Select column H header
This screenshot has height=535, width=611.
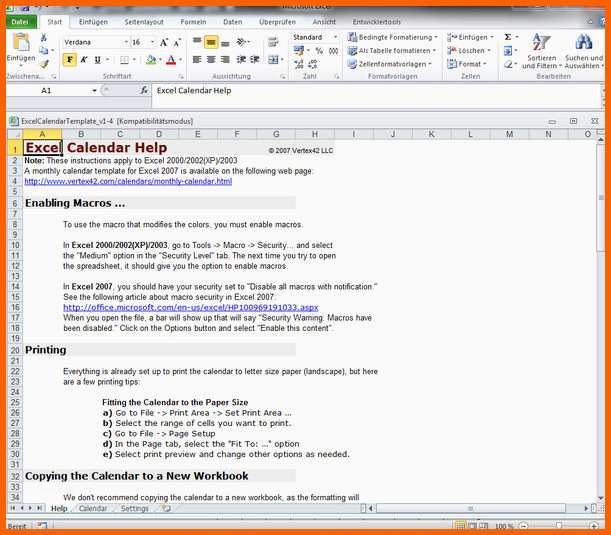coord(315,134)
